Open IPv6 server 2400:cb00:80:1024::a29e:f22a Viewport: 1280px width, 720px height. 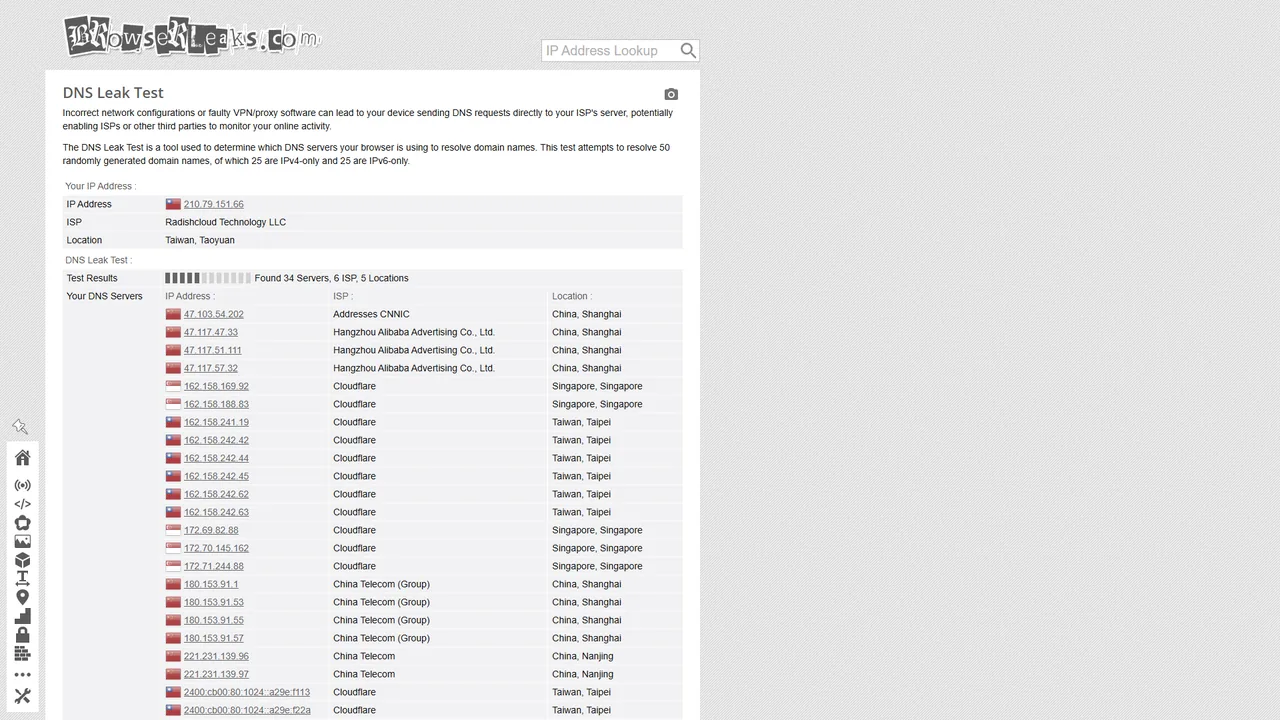pos(247,710)
